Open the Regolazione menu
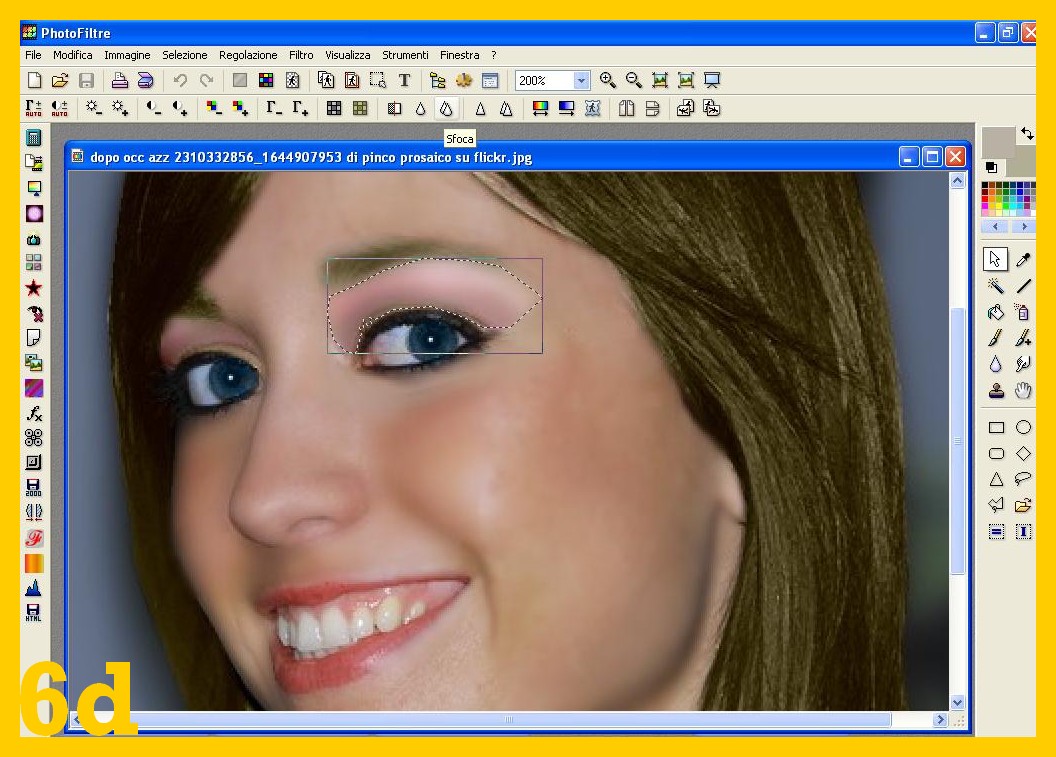This screenshot has width=1056, height=757. (x=248, y=55)
